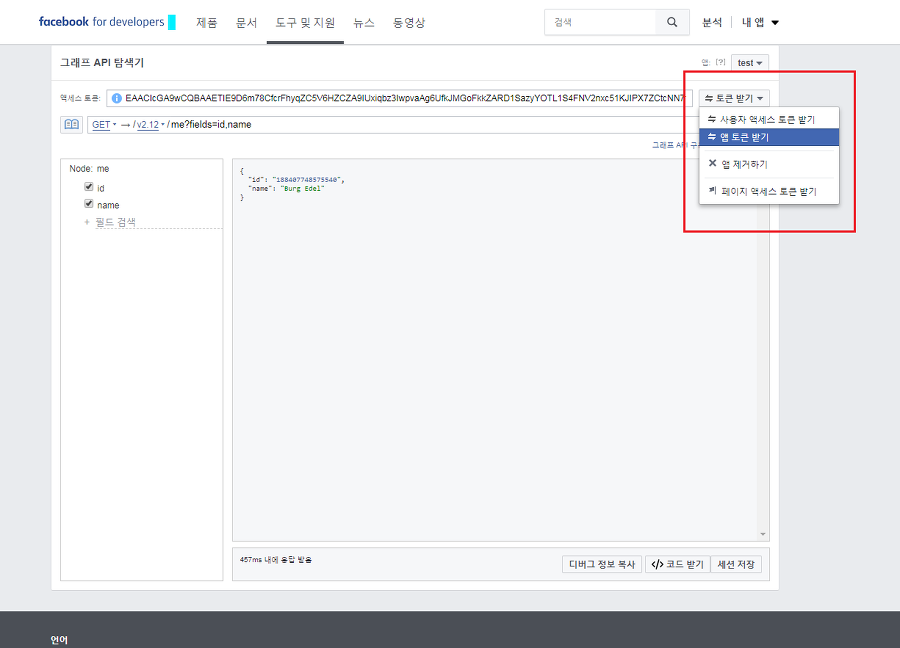Open the 도구 및 지원 menu
Image resolution: width=900 pixels, height=648 pixels.
click(x=305, y=22)
